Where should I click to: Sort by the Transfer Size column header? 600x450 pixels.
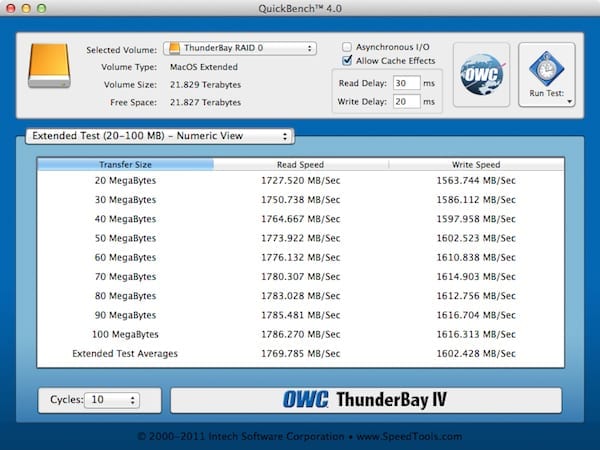126,164
